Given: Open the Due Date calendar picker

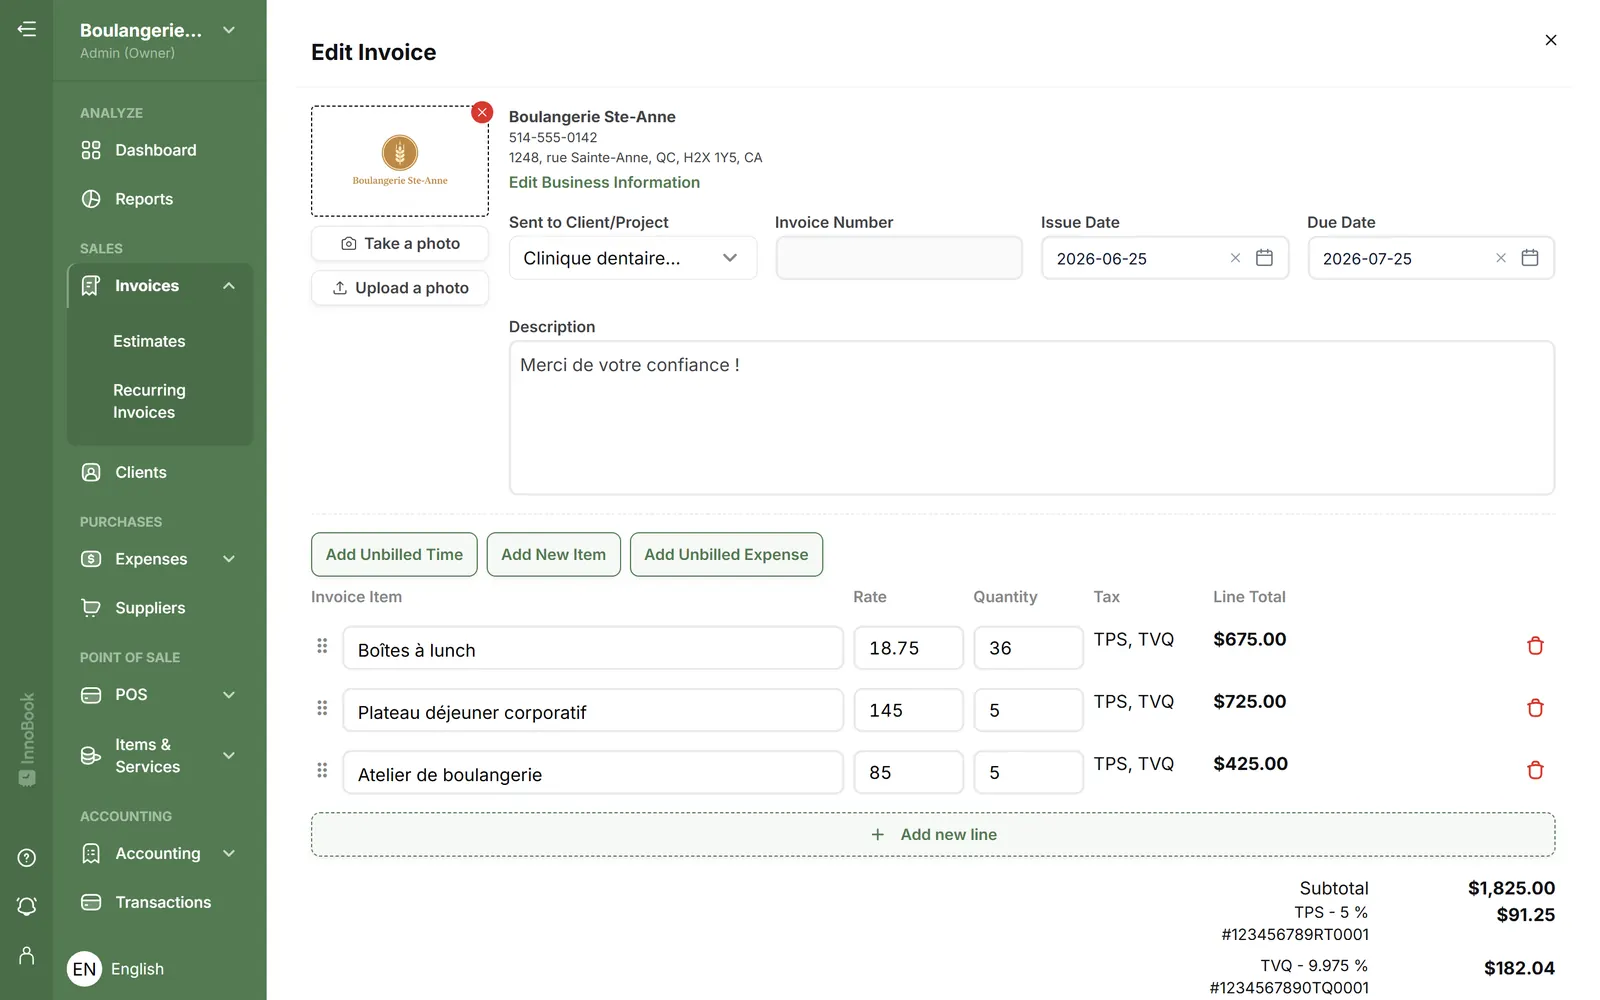Looking at the screenshot, I should [1529, 258].
